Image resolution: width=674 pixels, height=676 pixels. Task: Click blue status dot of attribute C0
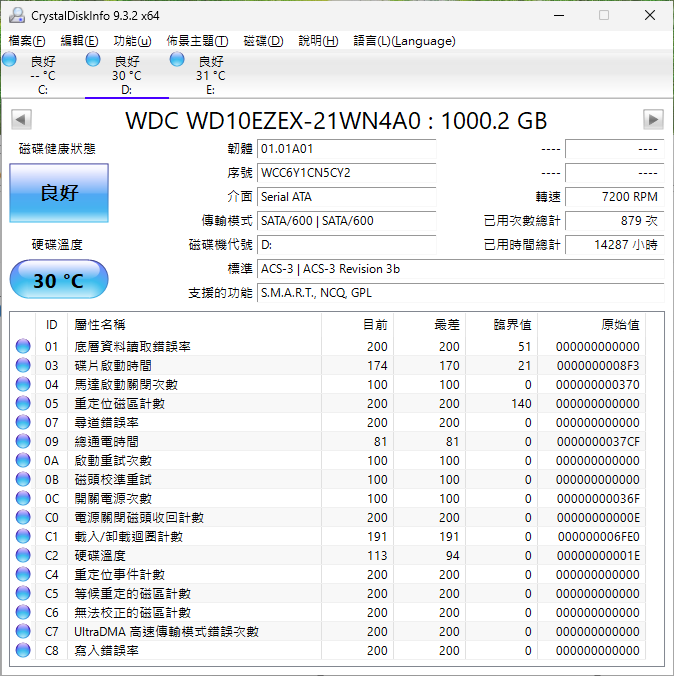coord(23,517)
